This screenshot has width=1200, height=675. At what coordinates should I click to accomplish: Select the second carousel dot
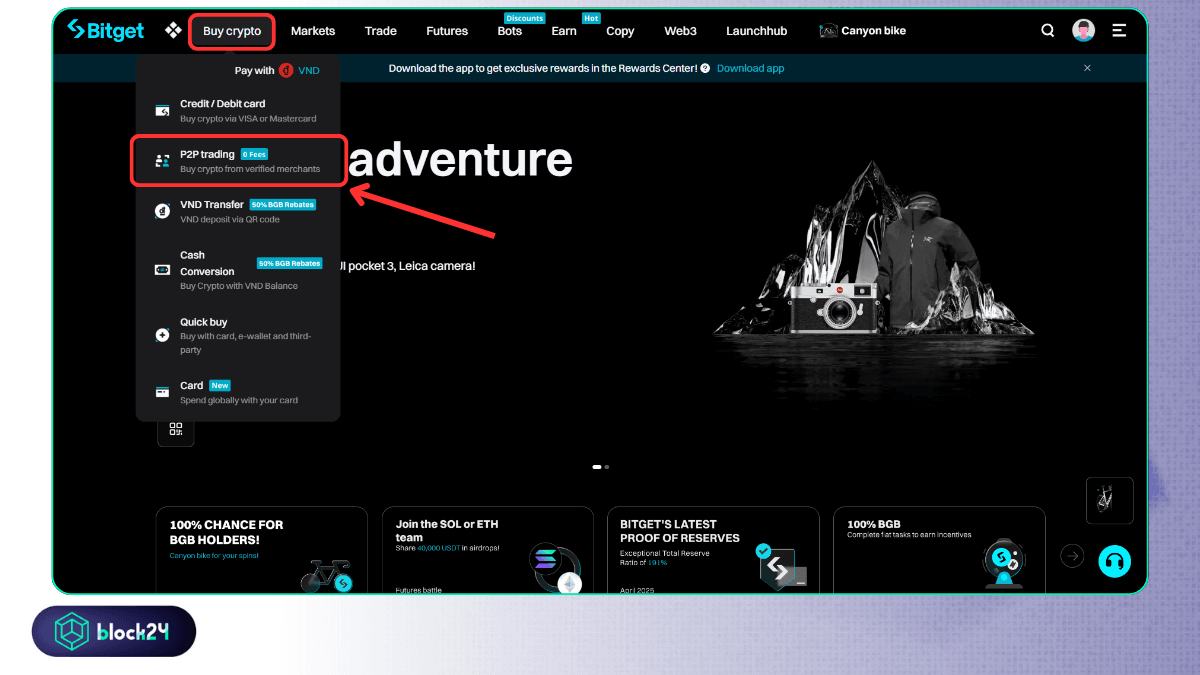(x=606, y=467)
